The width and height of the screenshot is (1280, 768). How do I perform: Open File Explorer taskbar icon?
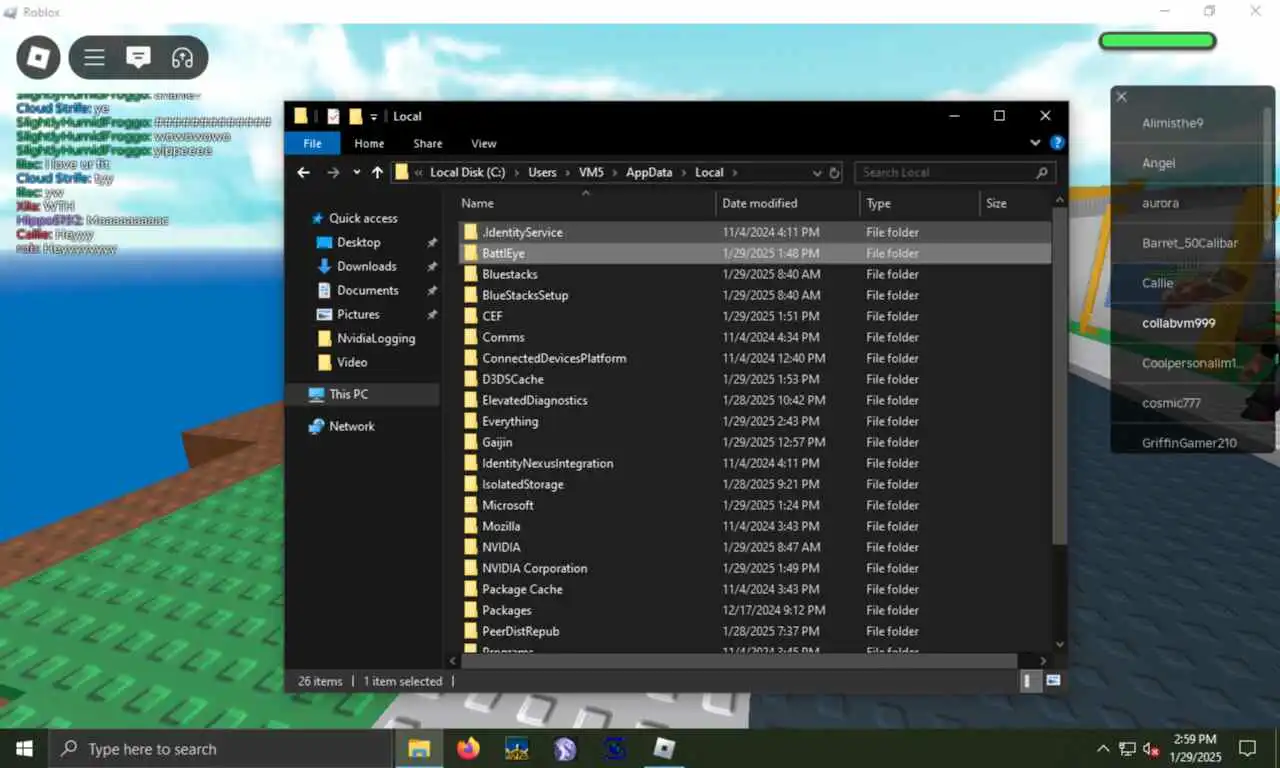(419, 748)
